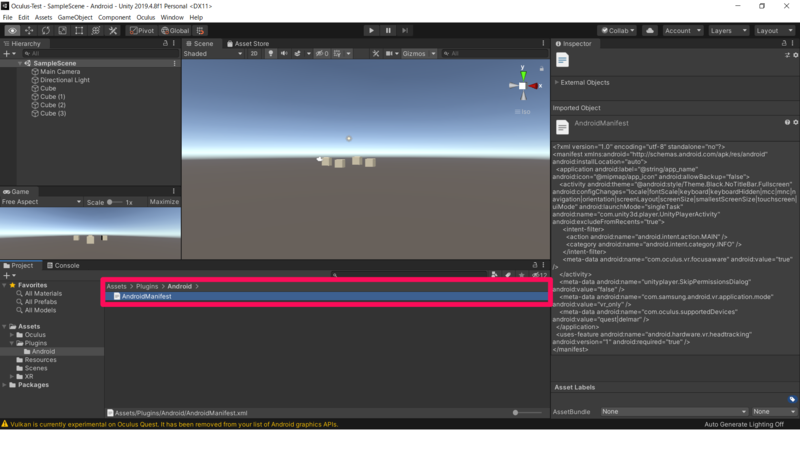
Task: Open the Oculus menu
Action: click(x=145, y=17)
